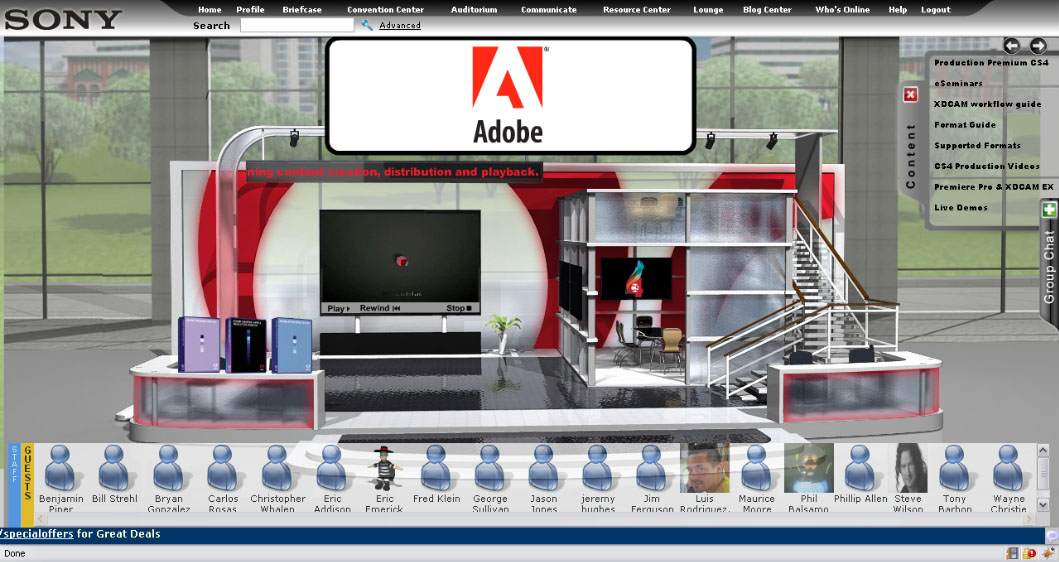Open CS4 Production Videos
Viewport: 1059px width, 562px height.
point(987,165)
